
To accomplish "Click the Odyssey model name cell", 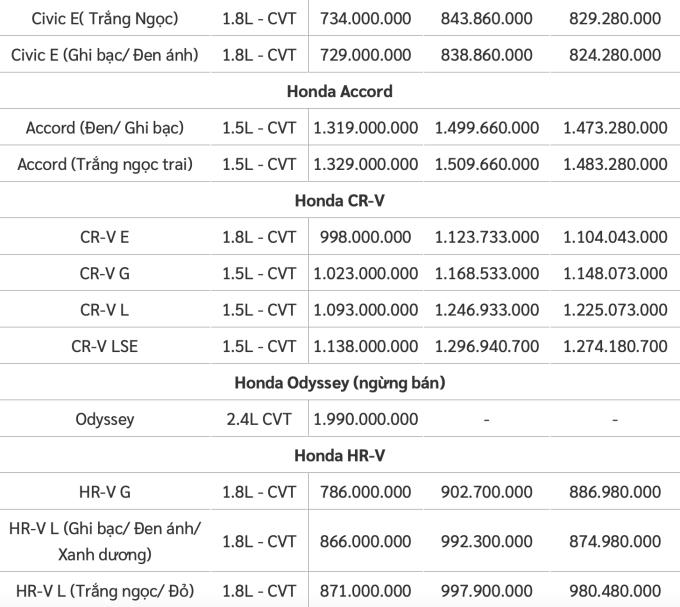I will pyautogui.click(x=105, y=420).
